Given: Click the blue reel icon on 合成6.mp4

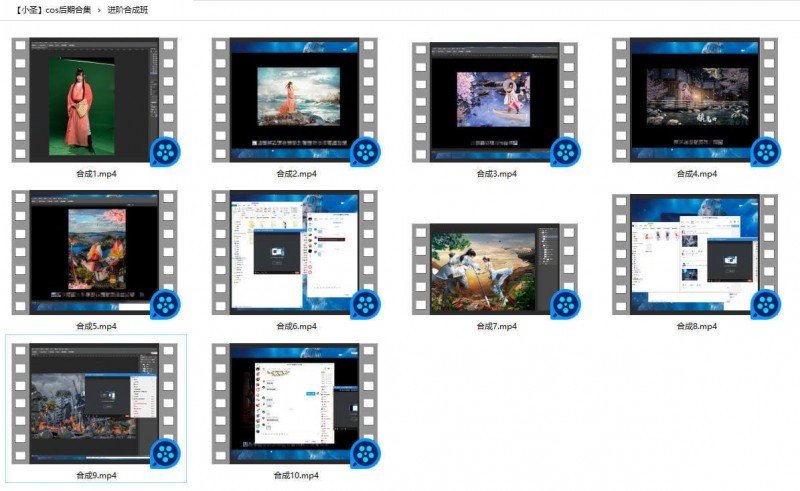Looking at the screenshot, I should point(365,304).
